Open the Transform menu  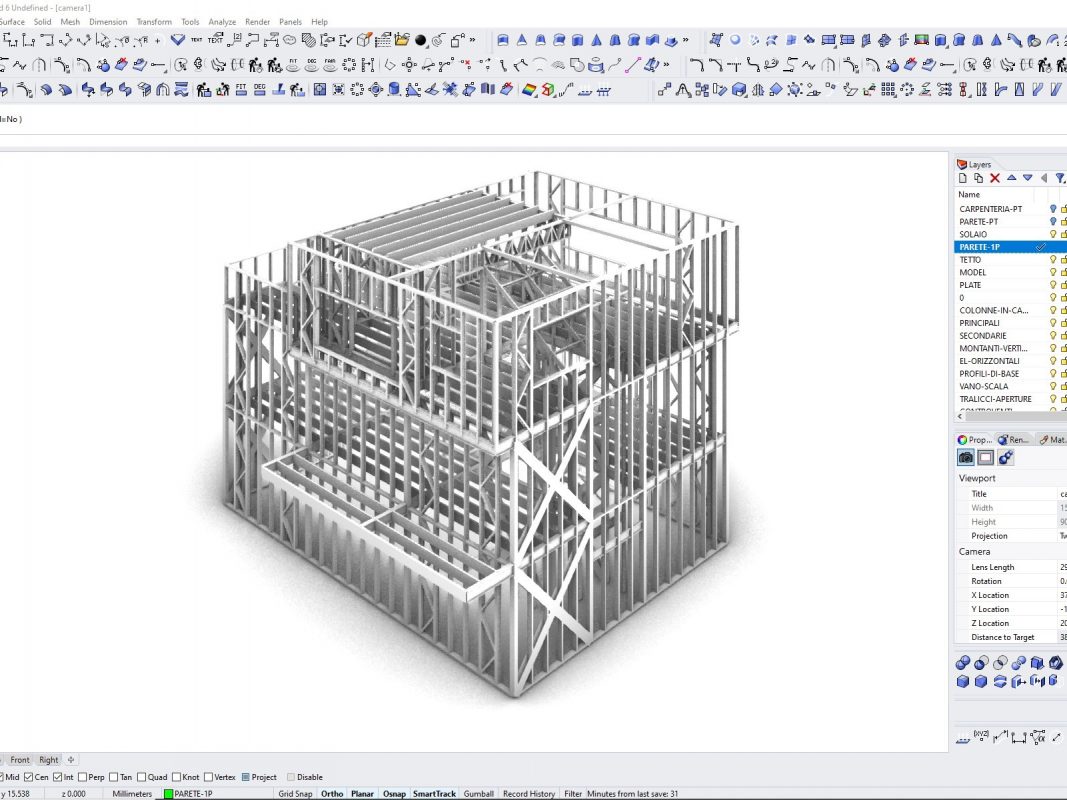(154, 22)
